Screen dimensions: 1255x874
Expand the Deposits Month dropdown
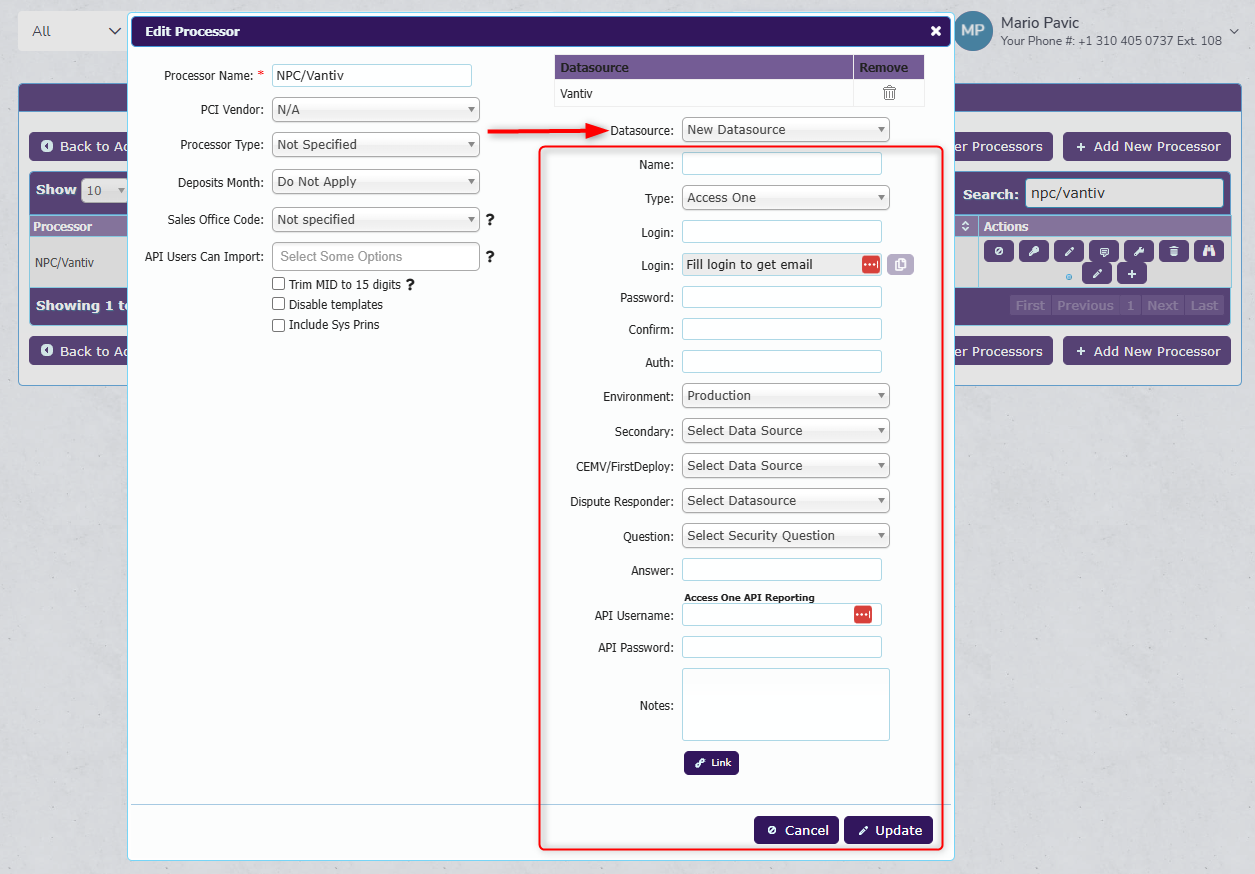376,182
